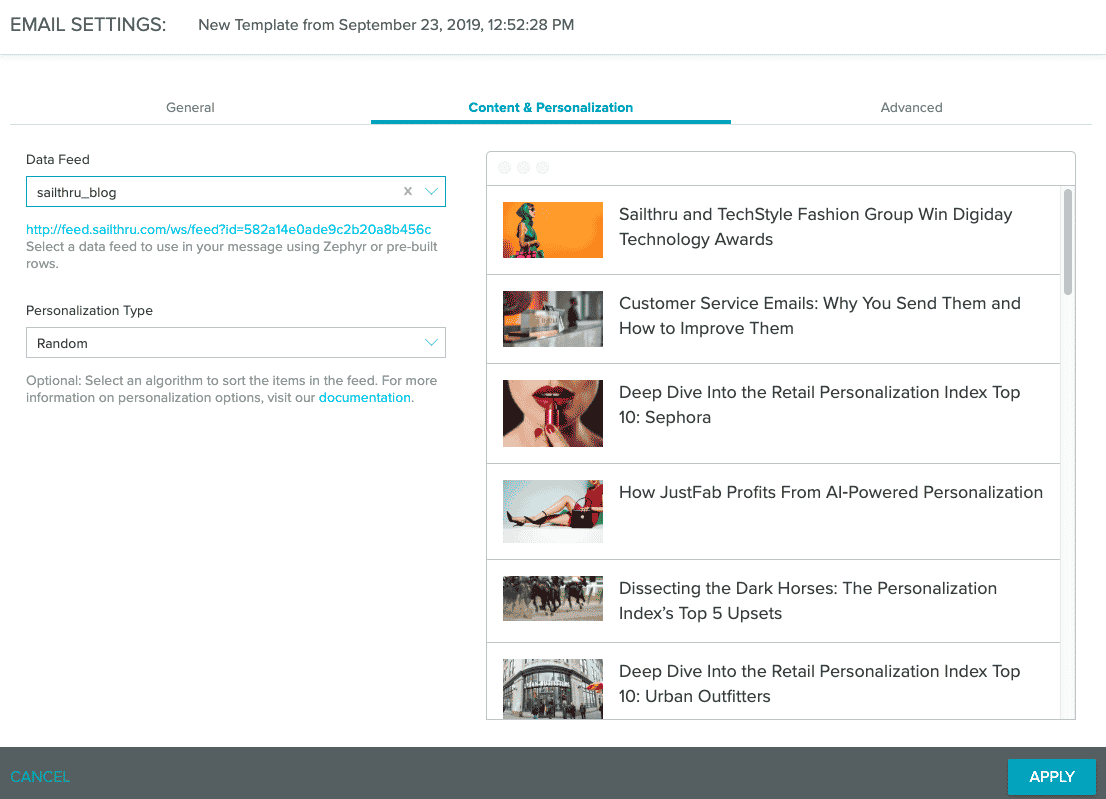Image resolution: width=1106 pixels, height=799 pixels.
Task: Expand the Data Feed dropdown arrow
Action: click(x=431, y=192)
